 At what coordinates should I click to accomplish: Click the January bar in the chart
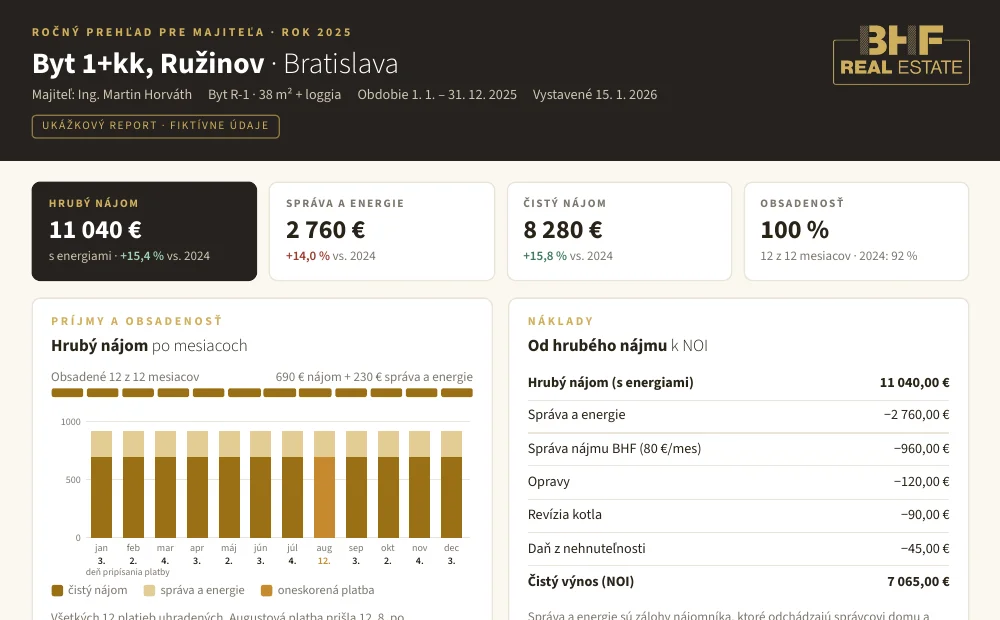click(x=101, y=484)
